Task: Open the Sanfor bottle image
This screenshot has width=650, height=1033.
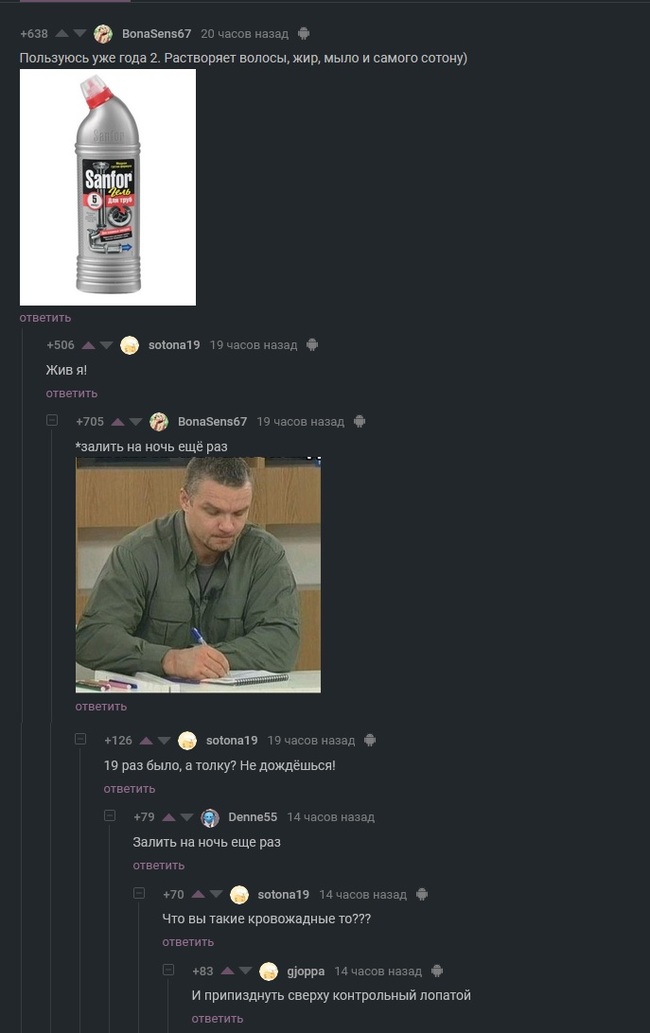Action: pyautogui.click(x=108, y=187)
